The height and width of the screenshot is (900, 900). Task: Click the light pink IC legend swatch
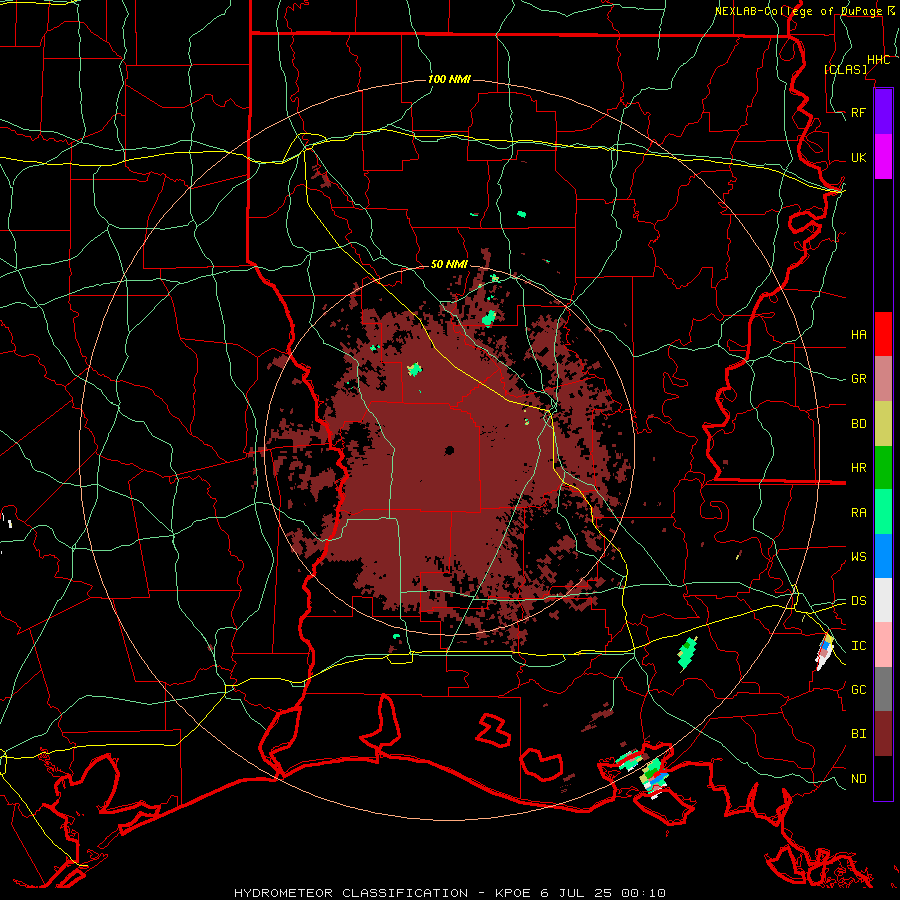coord(883,645)
